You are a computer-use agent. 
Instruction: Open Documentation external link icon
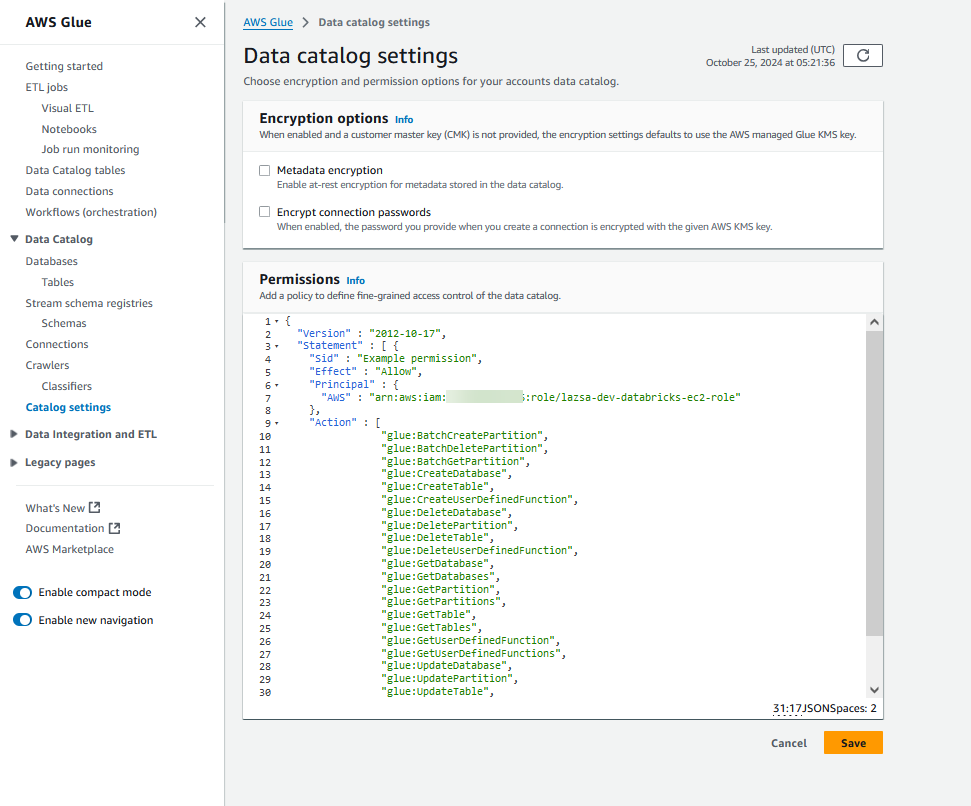pos(115,528)
